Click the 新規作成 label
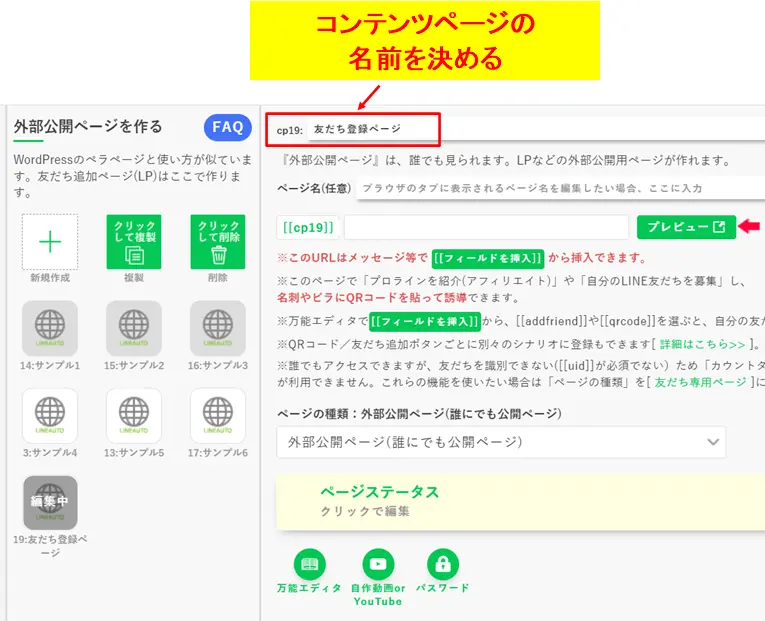Screen dimensions: 765x621 click(x=50, y=278)
